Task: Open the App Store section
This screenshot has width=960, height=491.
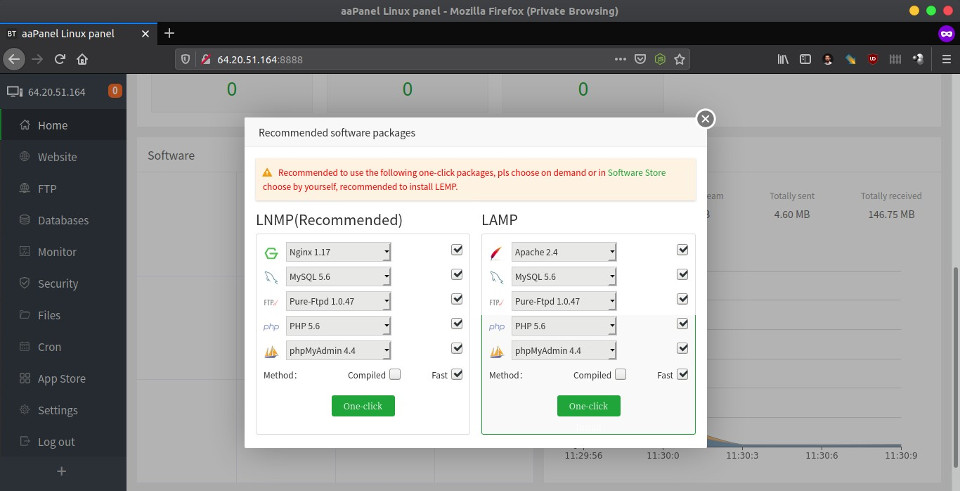Action: [x=63, y=379]
